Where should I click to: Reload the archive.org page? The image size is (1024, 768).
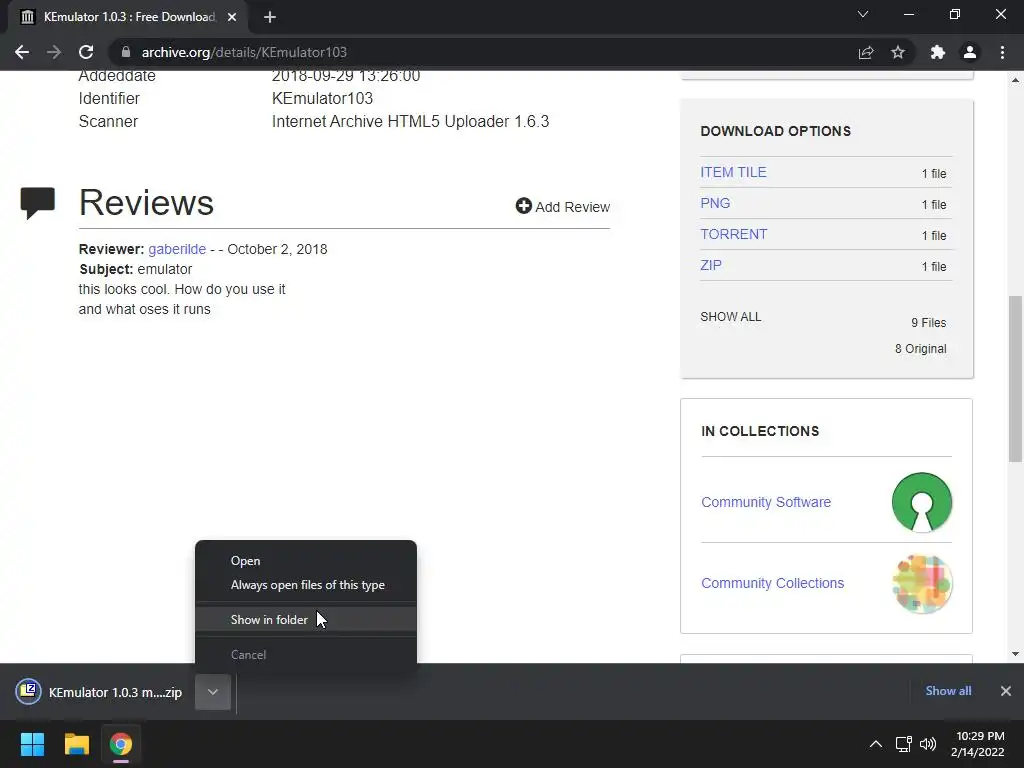pos(86,52)
